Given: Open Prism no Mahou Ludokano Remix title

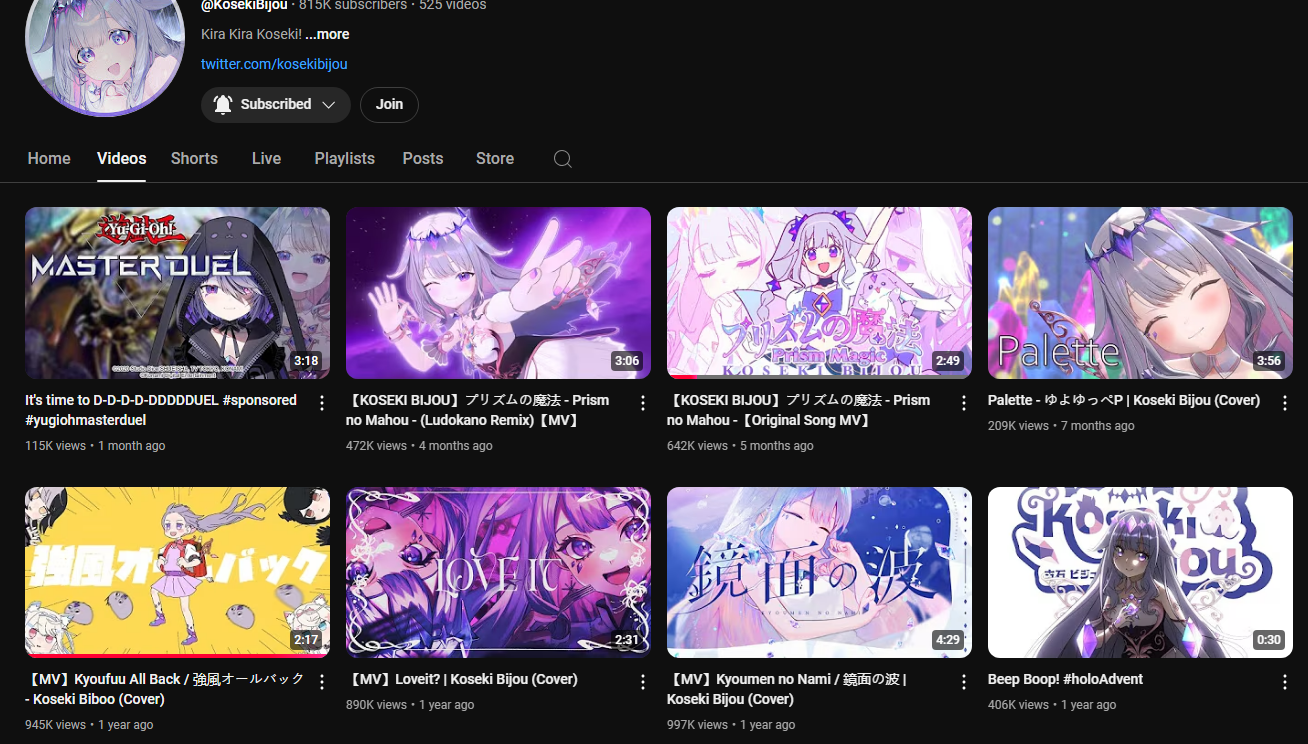Looking at the screenshot, I should (x=477, y=410).
